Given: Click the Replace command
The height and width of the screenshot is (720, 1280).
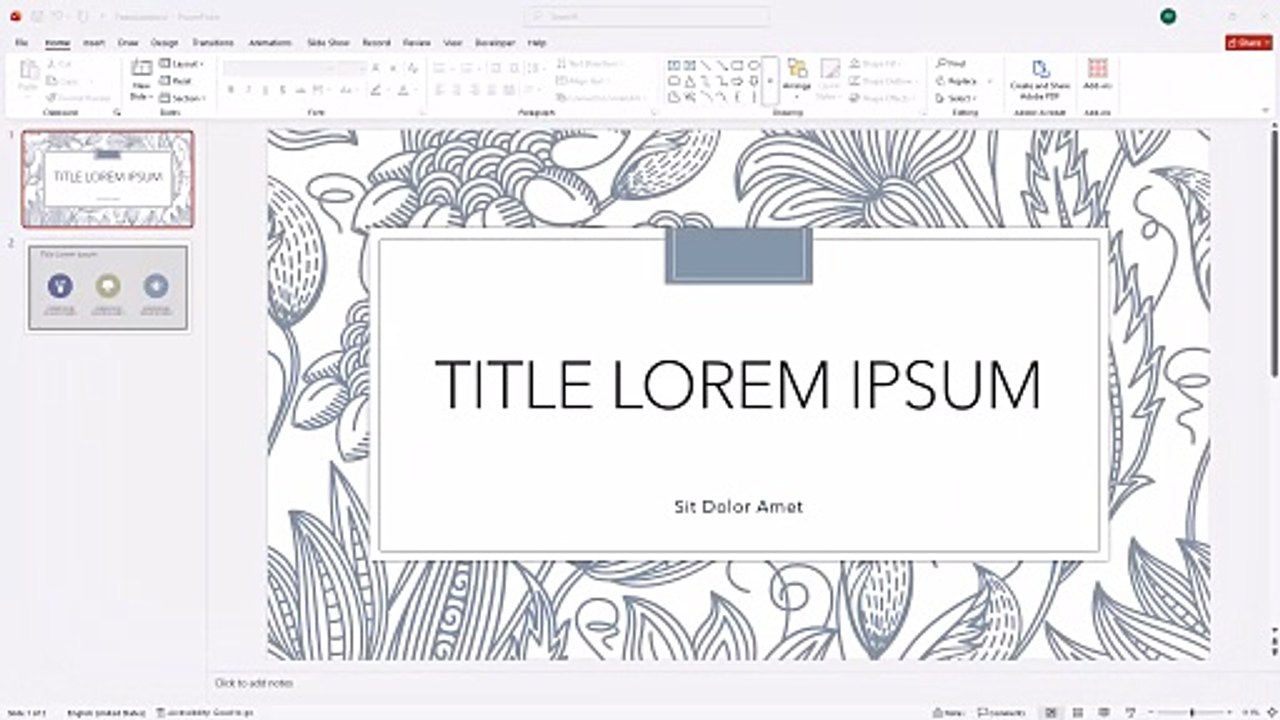Looking at the screenshot, I should [x=958, y=81].
